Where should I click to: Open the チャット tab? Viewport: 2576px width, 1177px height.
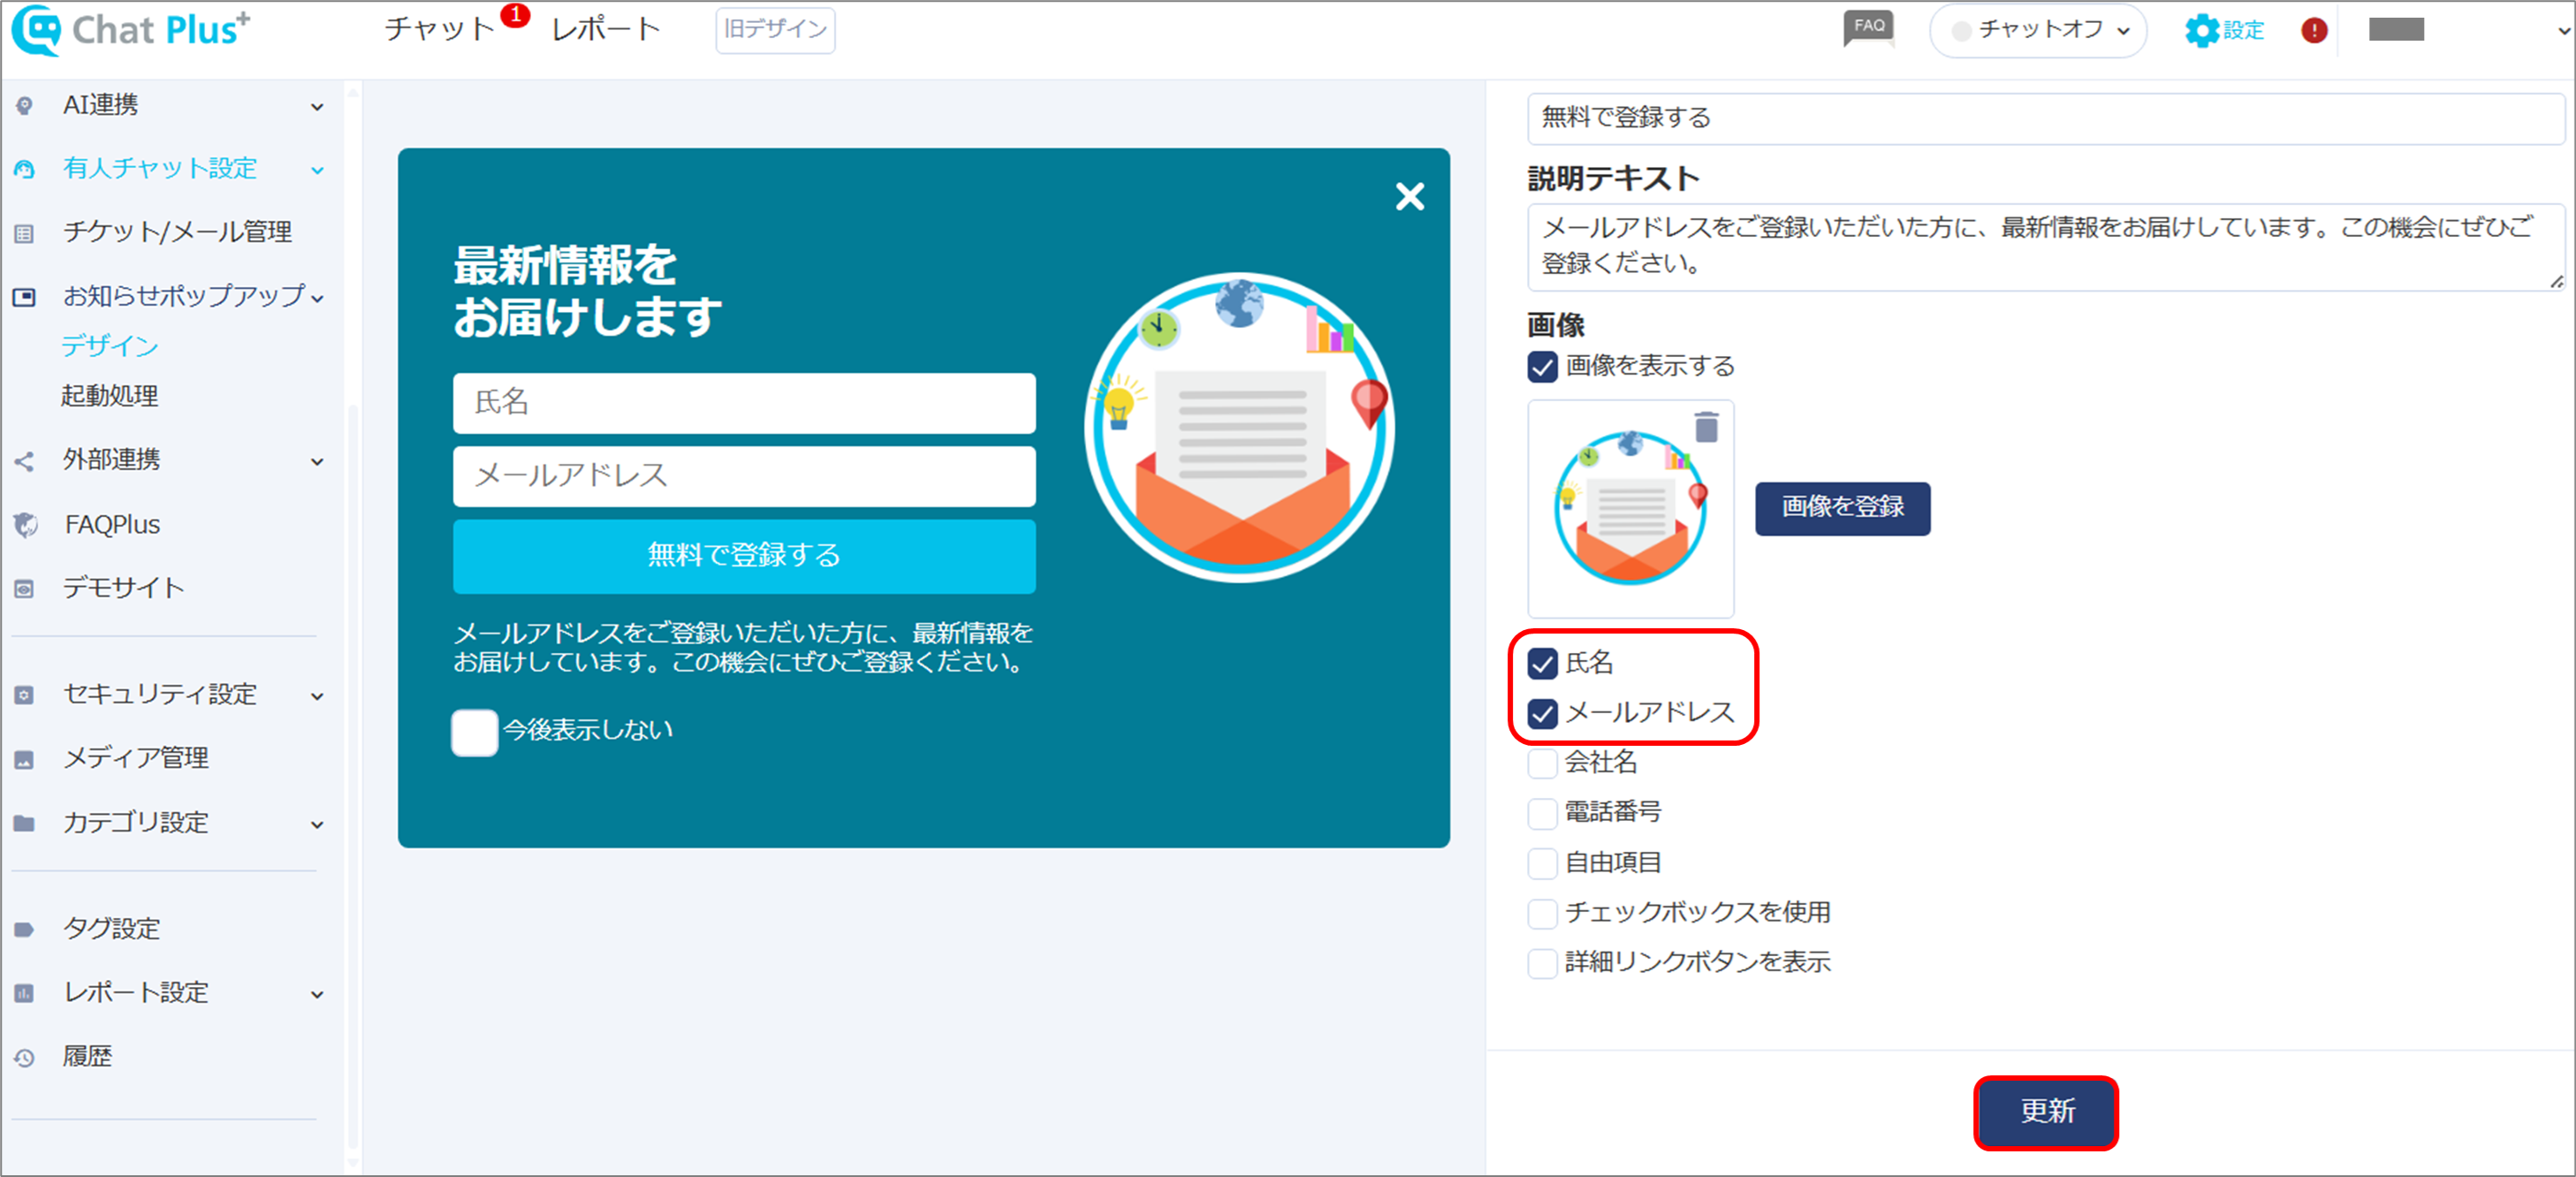click(x=440, y=29)
